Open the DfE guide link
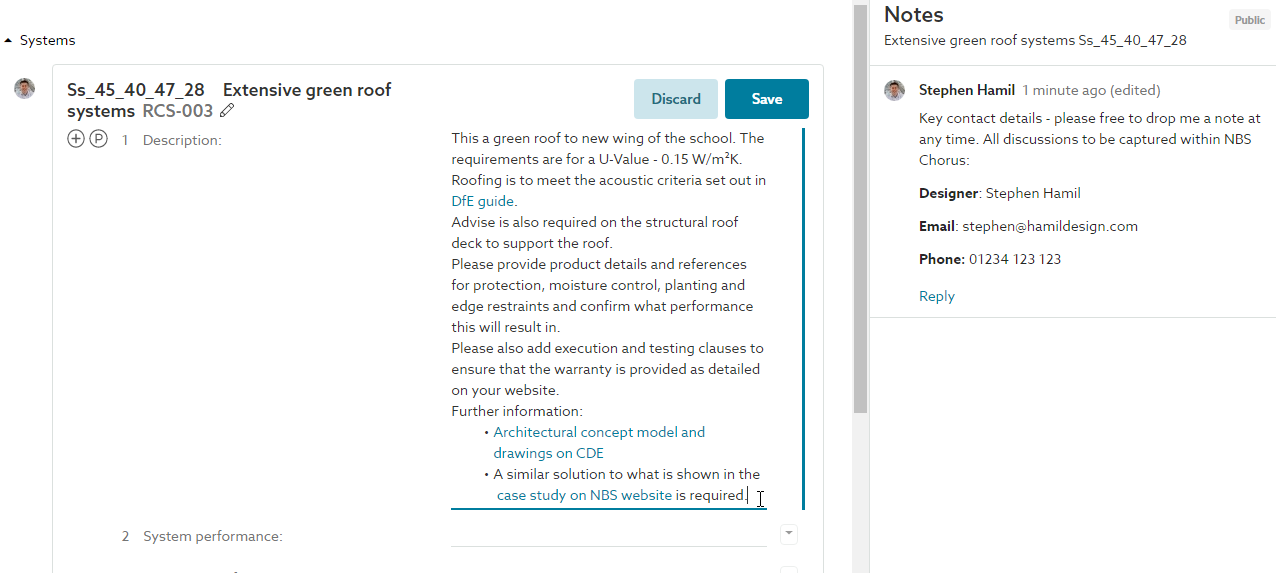The width and height of the screenshot is (1276, 573). pyautogui.click(x=483, y=201)
